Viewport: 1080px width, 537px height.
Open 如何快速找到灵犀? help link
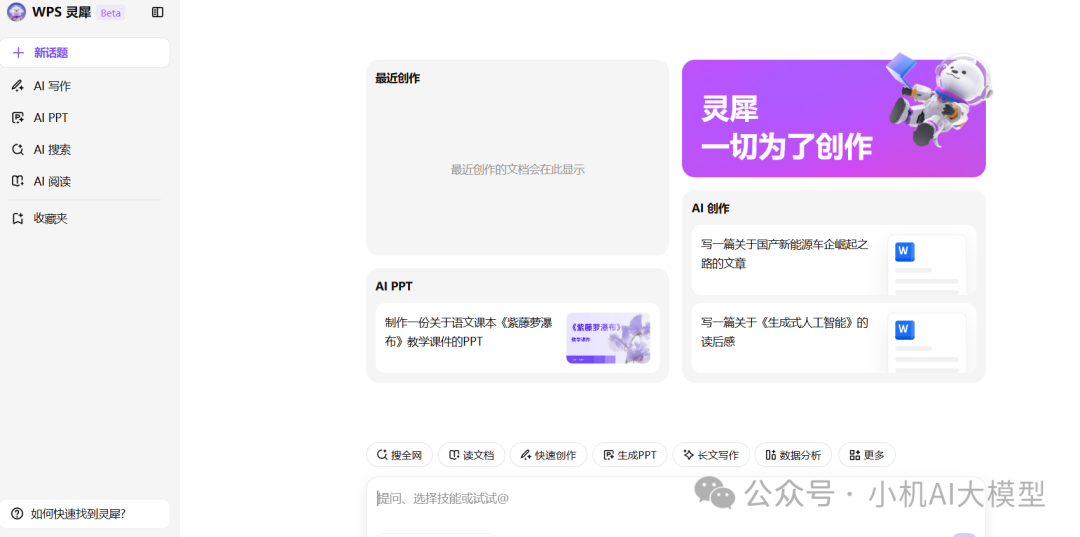(85, 514)
